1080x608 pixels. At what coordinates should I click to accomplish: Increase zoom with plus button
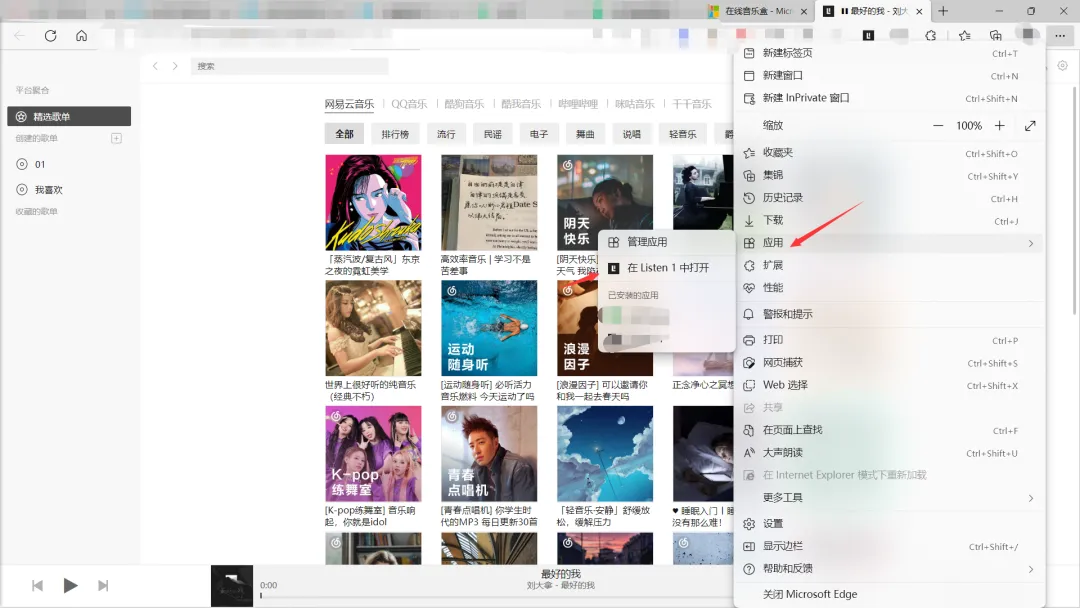pyautogui.click(x=999, y=125)
